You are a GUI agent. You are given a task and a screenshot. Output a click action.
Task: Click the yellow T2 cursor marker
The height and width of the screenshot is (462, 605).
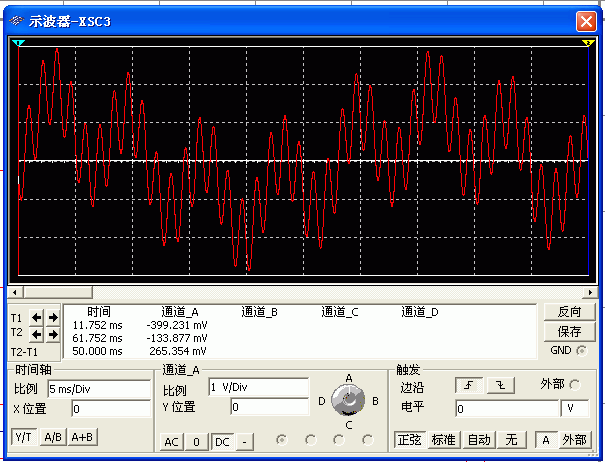588,43
